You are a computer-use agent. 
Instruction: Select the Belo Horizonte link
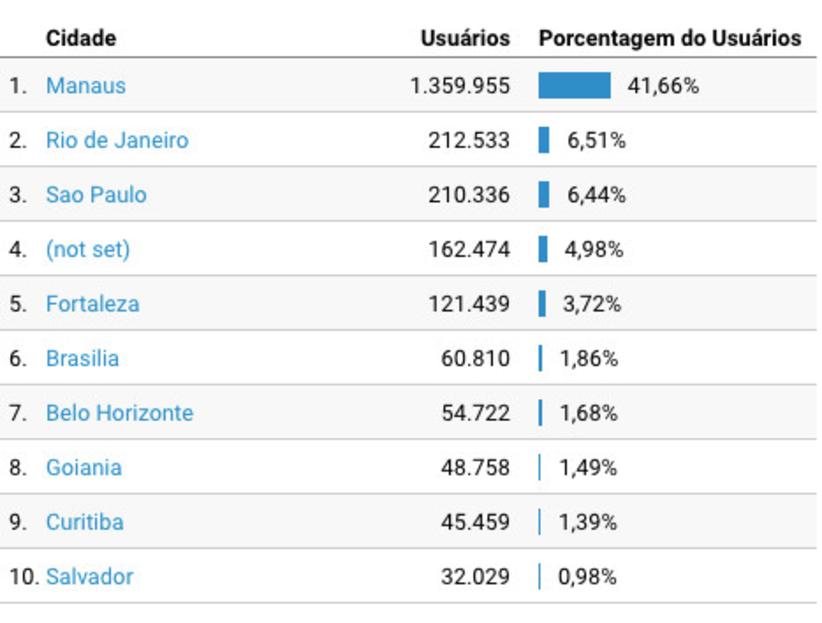coord(119,413)
